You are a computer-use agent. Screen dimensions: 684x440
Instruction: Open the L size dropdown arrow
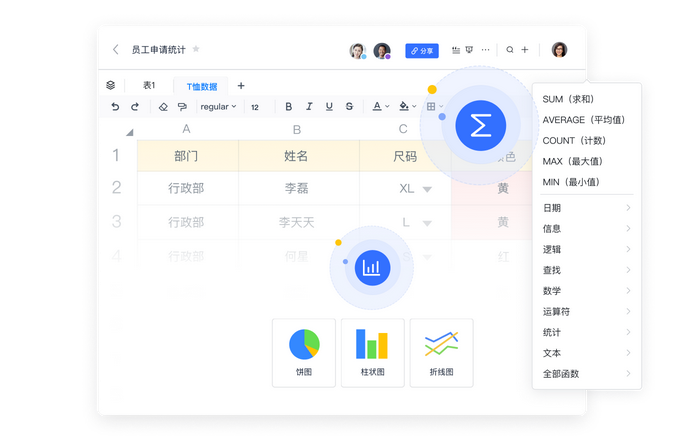coord(427,223)
